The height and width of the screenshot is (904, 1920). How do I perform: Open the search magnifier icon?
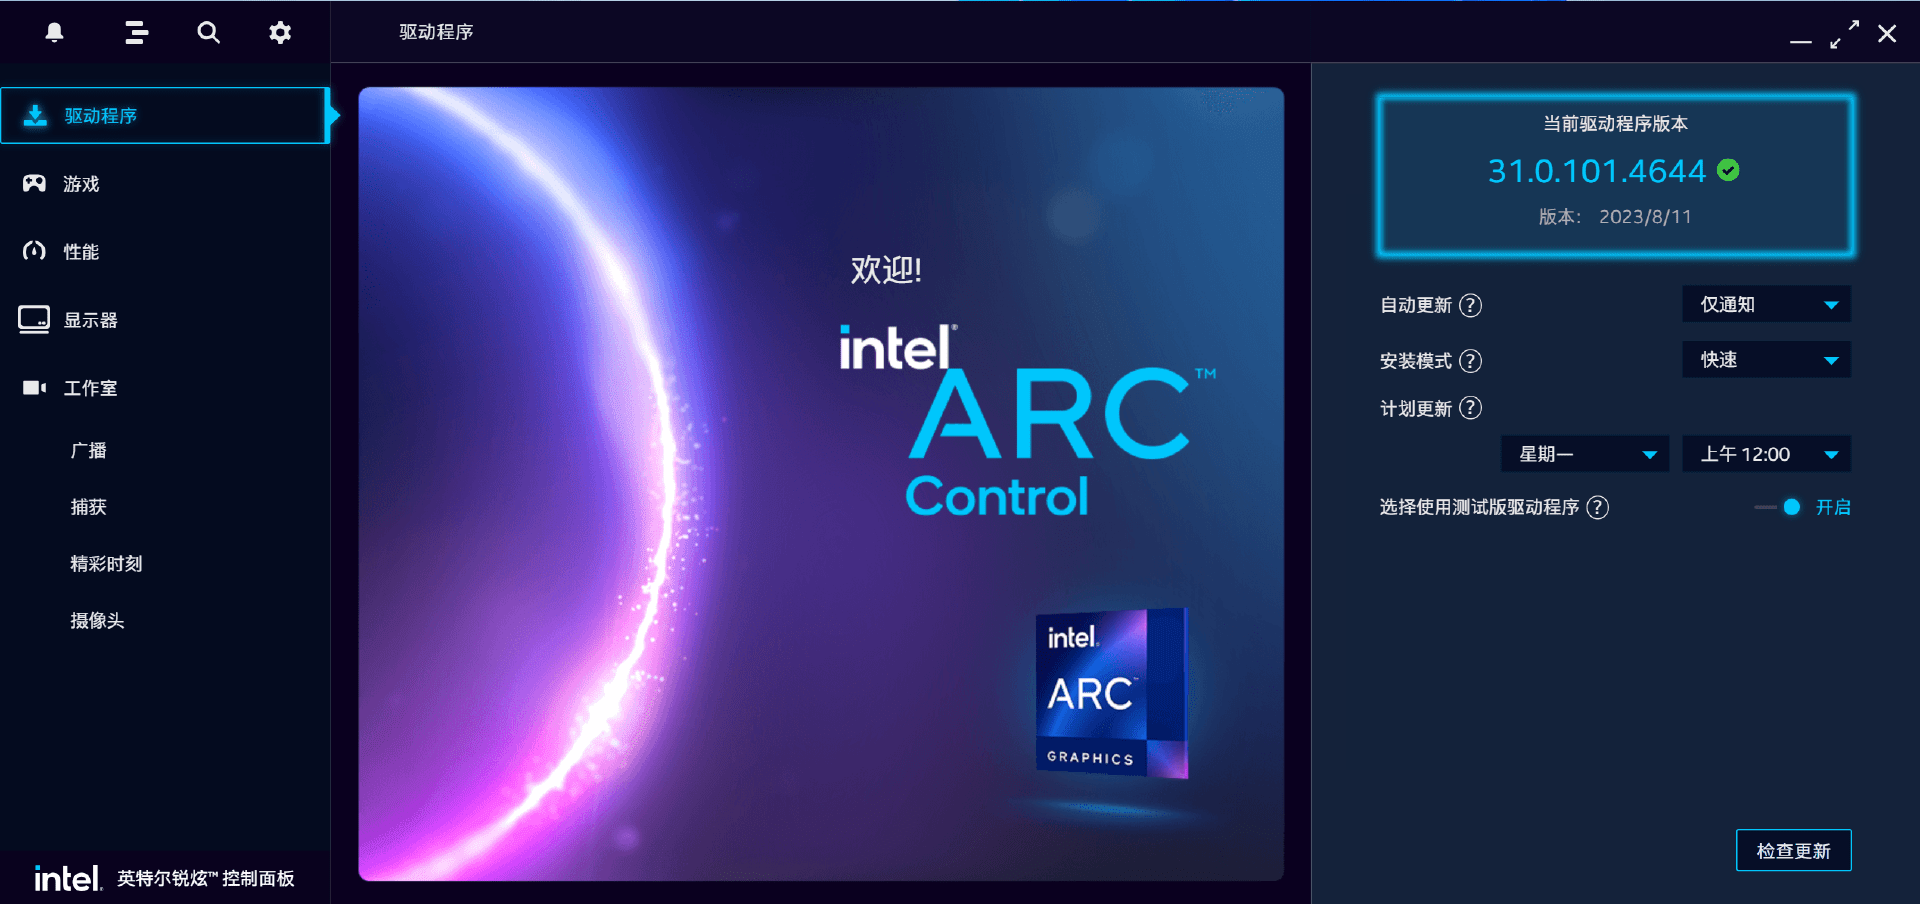[208, 32]
